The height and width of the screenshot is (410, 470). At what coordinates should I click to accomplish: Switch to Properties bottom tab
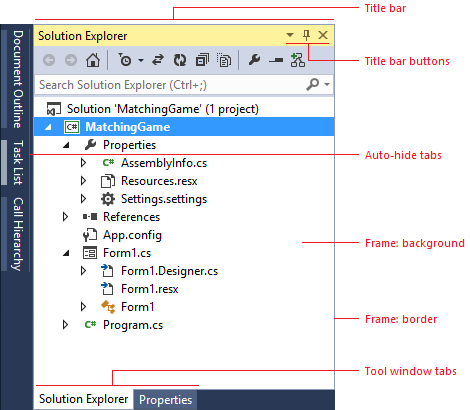[x=165, y=400]
